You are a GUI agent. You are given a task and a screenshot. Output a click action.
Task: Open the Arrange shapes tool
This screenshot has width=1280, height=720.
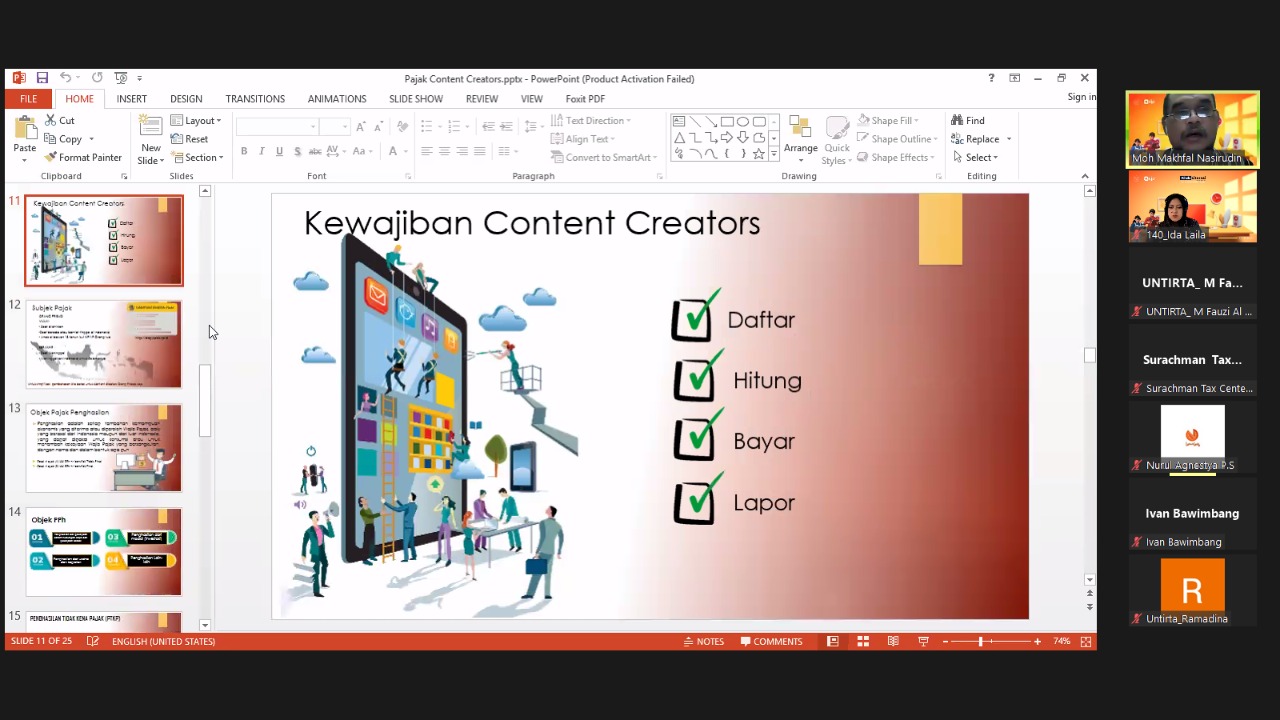(800, 140)
